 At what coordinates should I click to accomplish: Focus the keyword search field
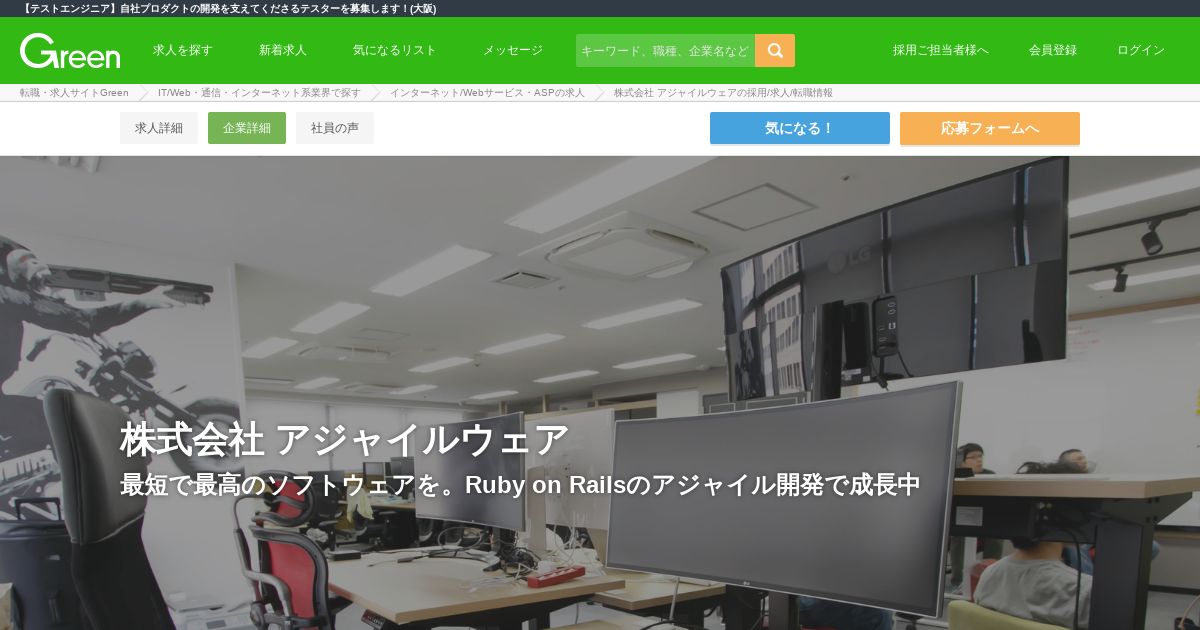pos(665,50)
